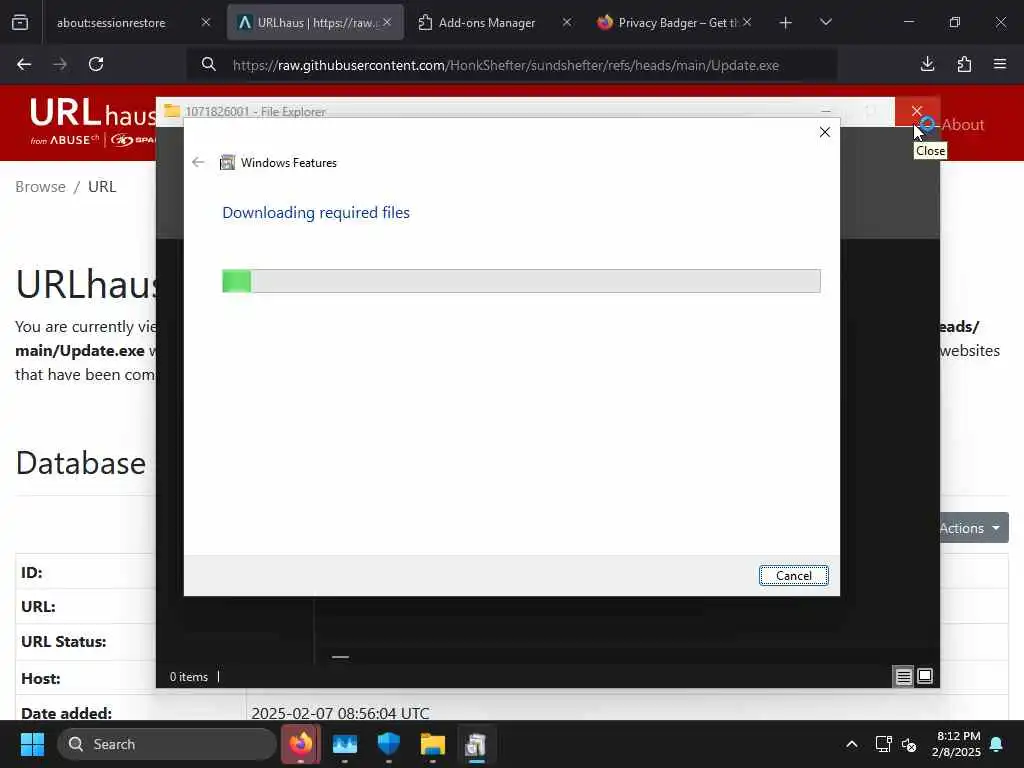Viewport: 1024px width, 768px height.
Task: Open Windows Security shield in taskbar
Action: (x=389, y=744)
